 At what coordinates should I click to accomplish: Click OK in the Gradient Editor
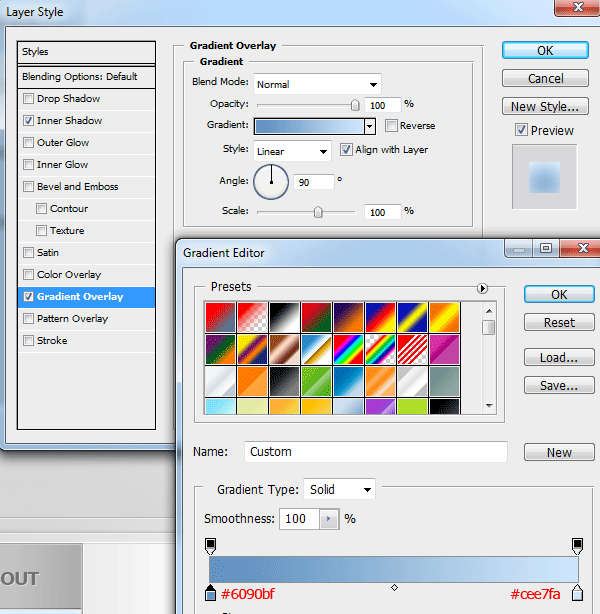coord(559,294)
